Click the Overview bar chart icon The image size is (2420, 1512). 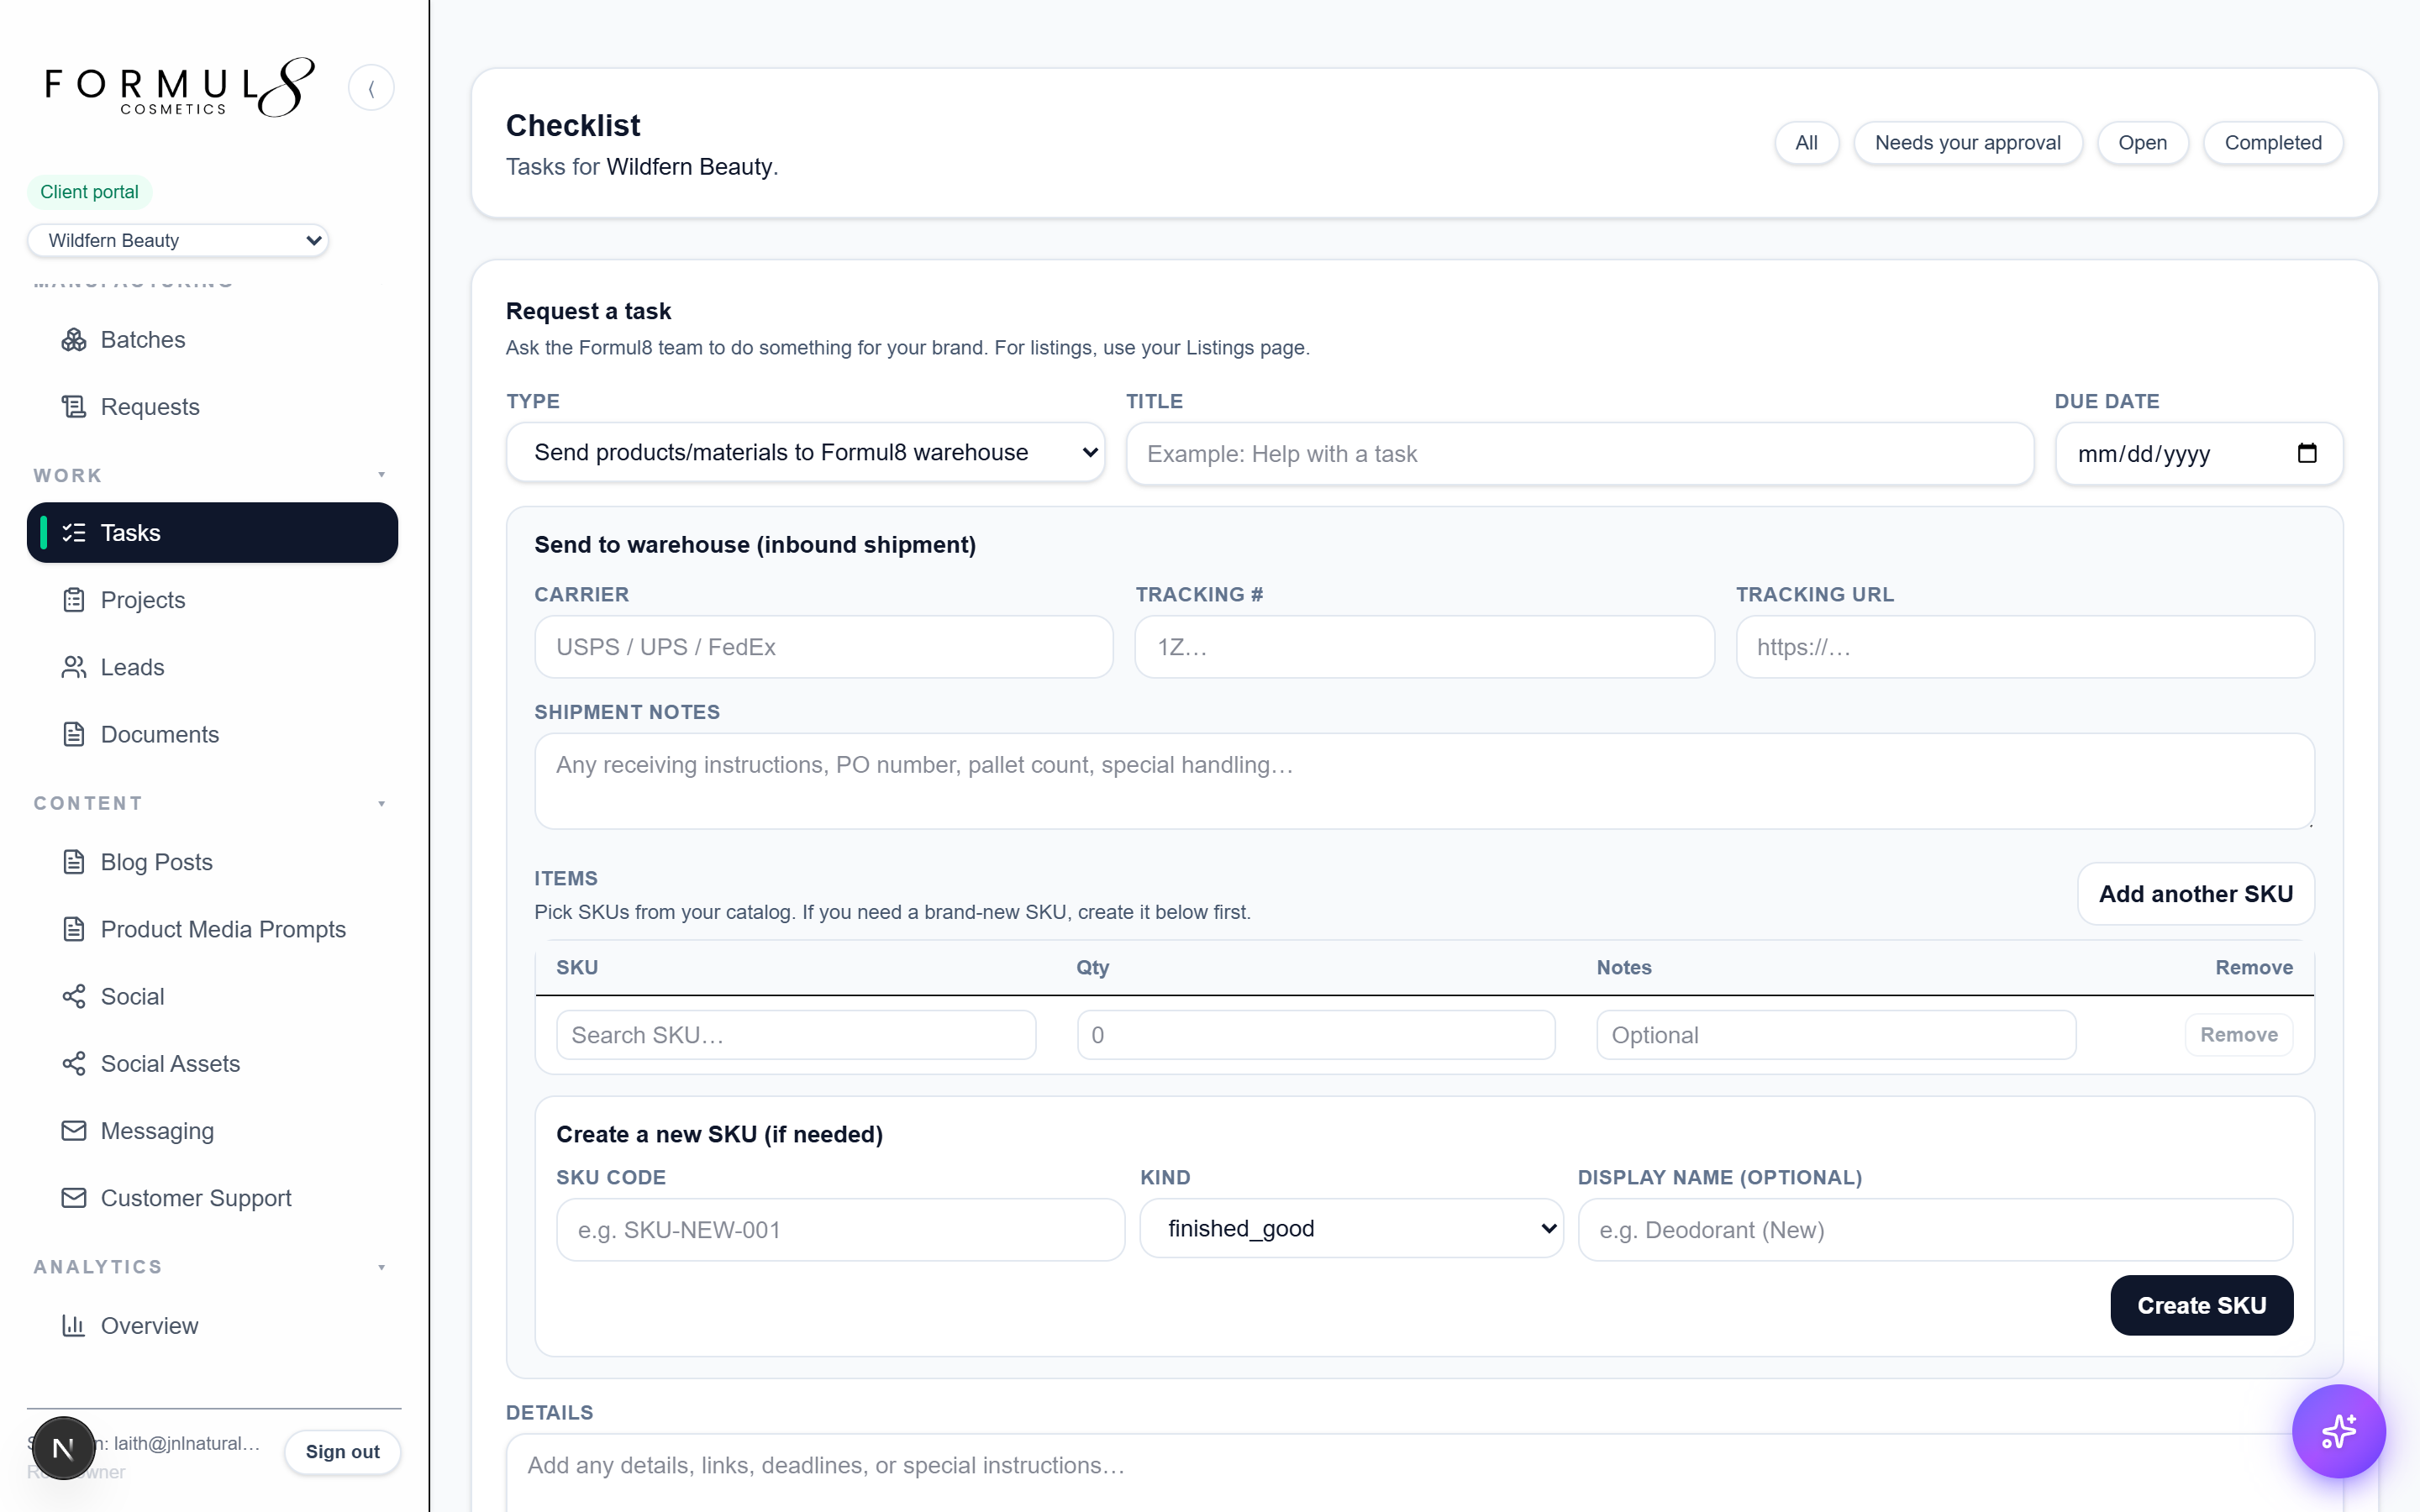74,1325
